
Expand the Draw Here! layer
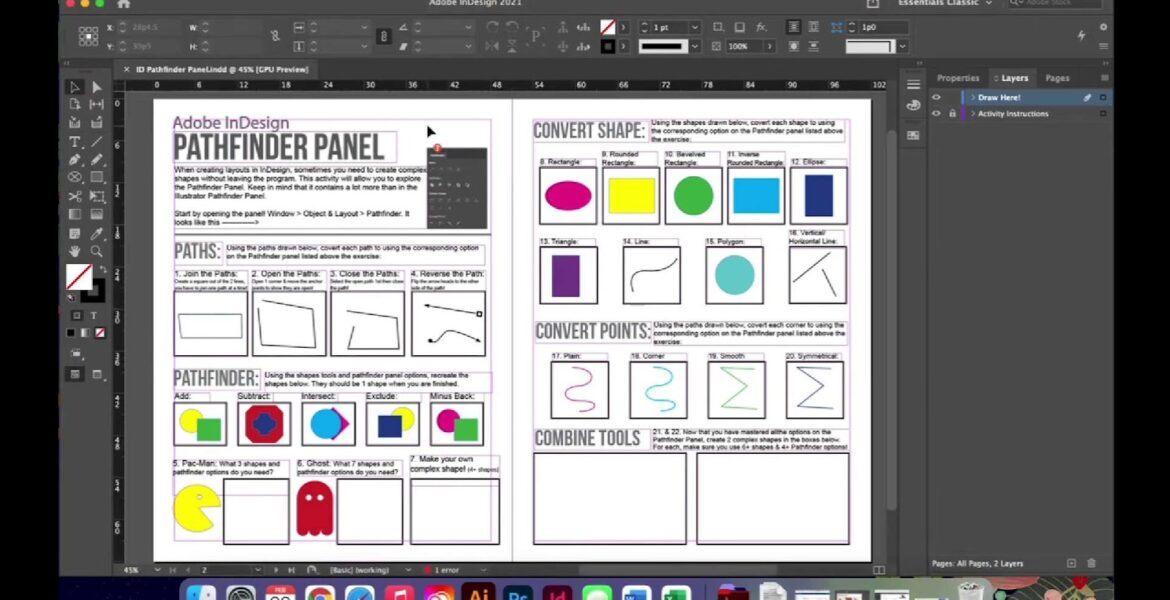(x=972, y=97)
